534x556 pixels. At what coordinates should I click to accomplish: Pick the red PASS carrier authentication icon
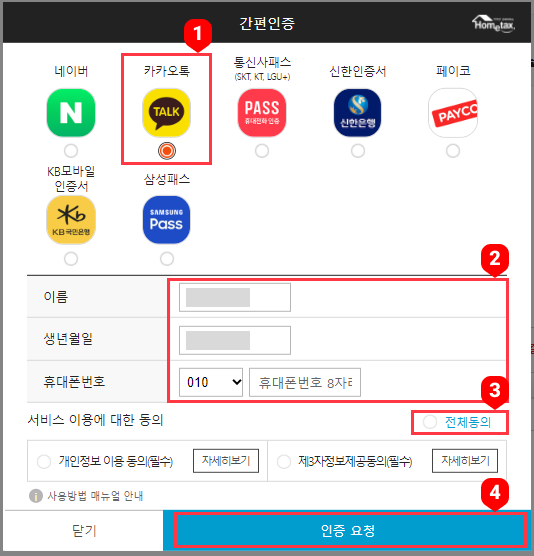tap(262, 112)
